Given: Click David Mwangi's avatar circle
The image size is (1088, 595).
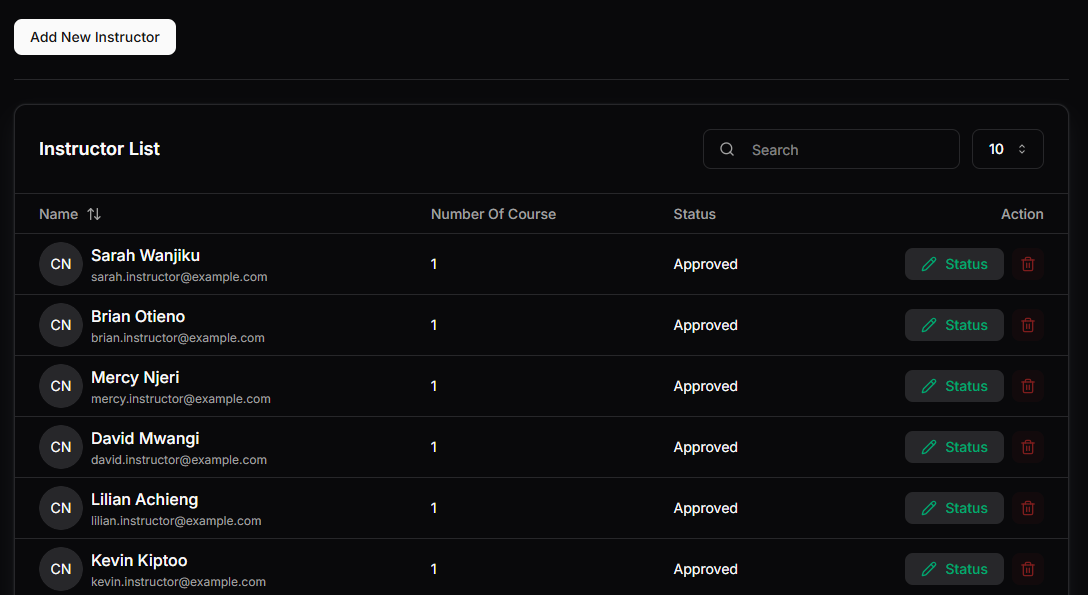Looking at the screenshot, I should click(61, 447).
